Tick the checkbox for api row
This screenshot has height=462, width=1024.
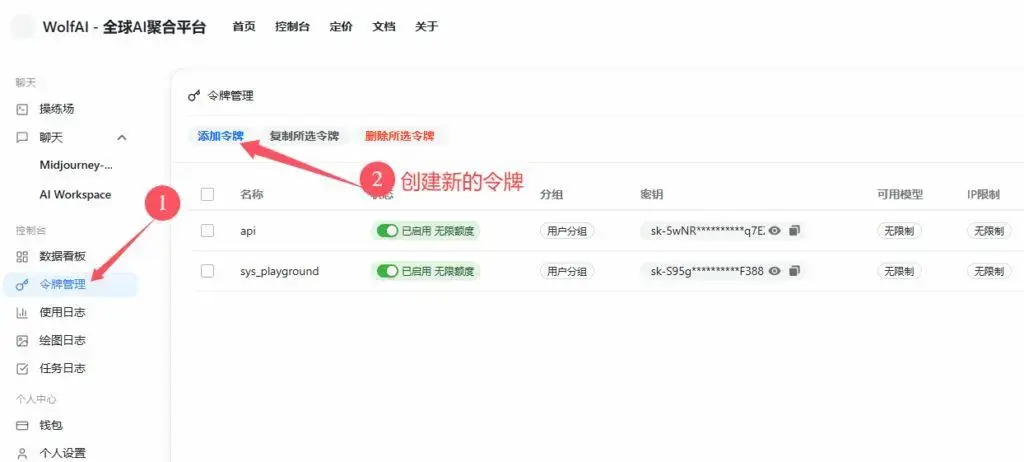[x=208, y=231]
